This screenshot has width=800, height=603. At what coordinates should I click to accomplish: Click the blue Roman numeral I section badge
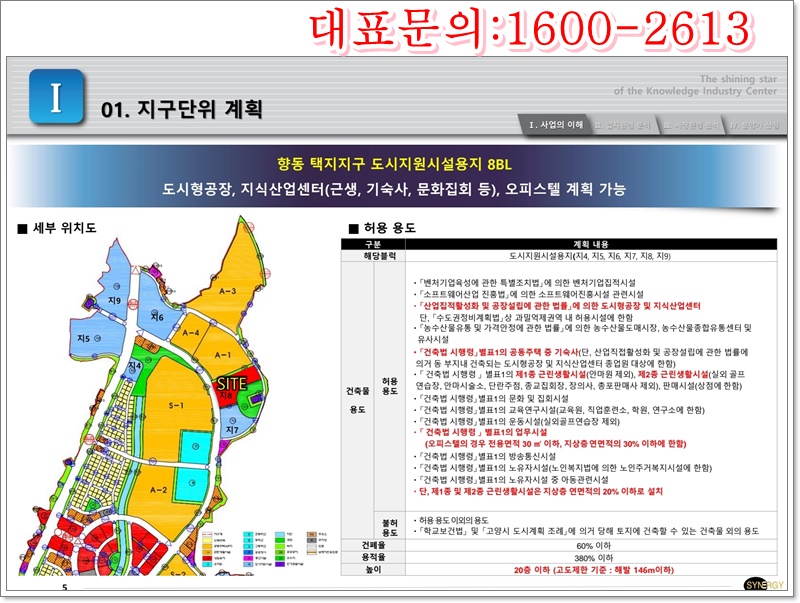pyautogui.click(x=56, y=96)
